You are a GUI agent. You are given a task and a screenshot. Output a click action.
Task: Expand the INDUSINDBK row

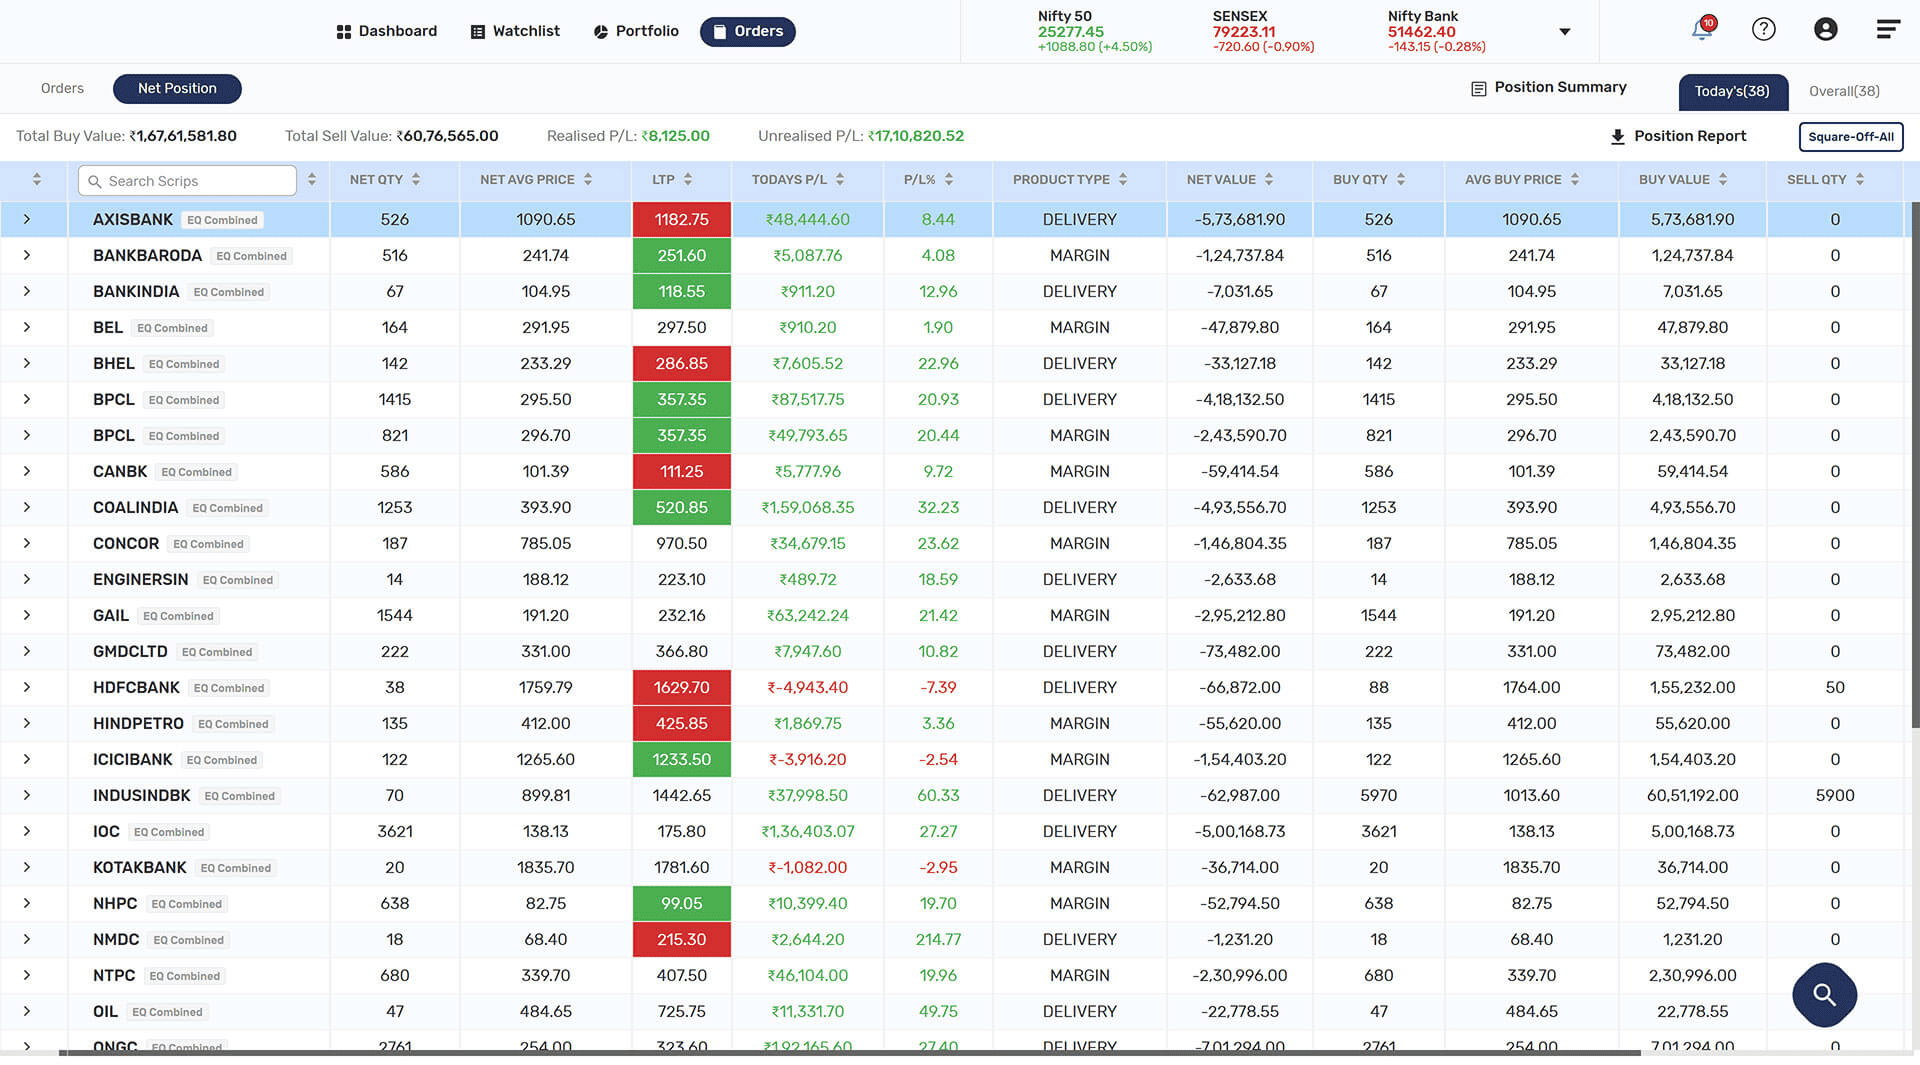coord(27,795)
